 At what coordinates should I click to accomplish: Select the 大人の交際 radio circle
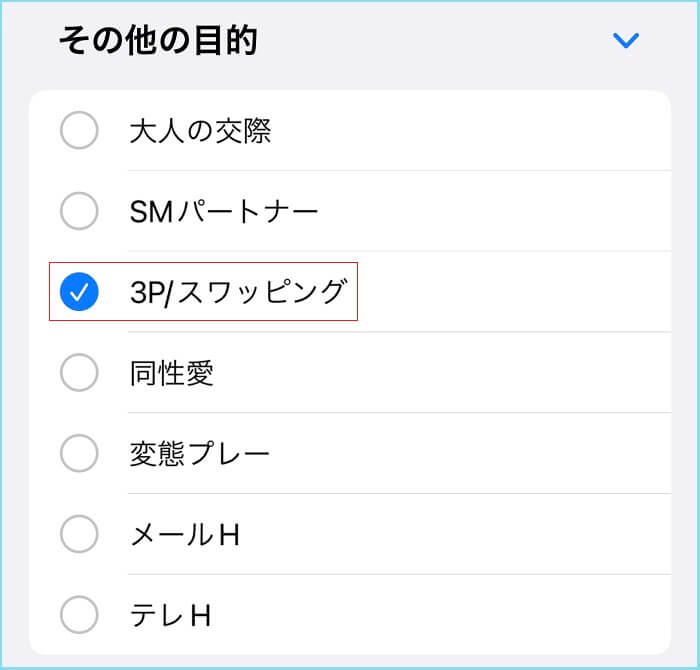(79, 130)
